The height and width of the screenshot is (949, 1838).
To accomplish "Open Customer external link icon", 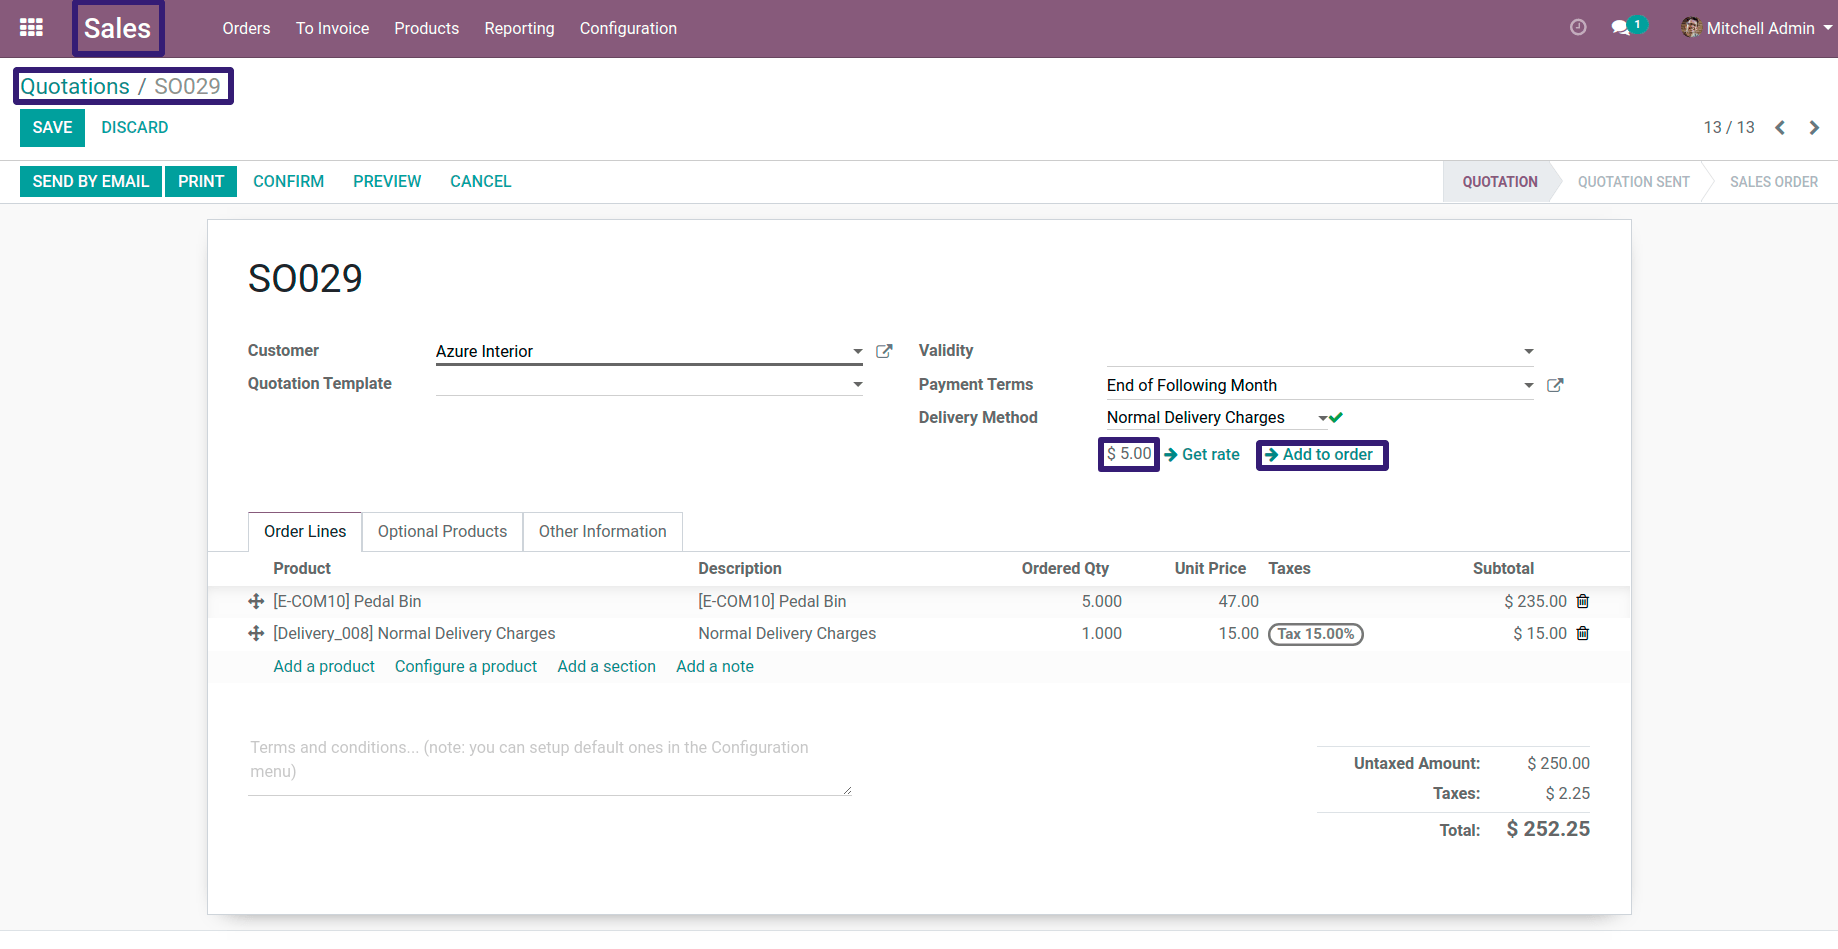I will click(884, 351).
